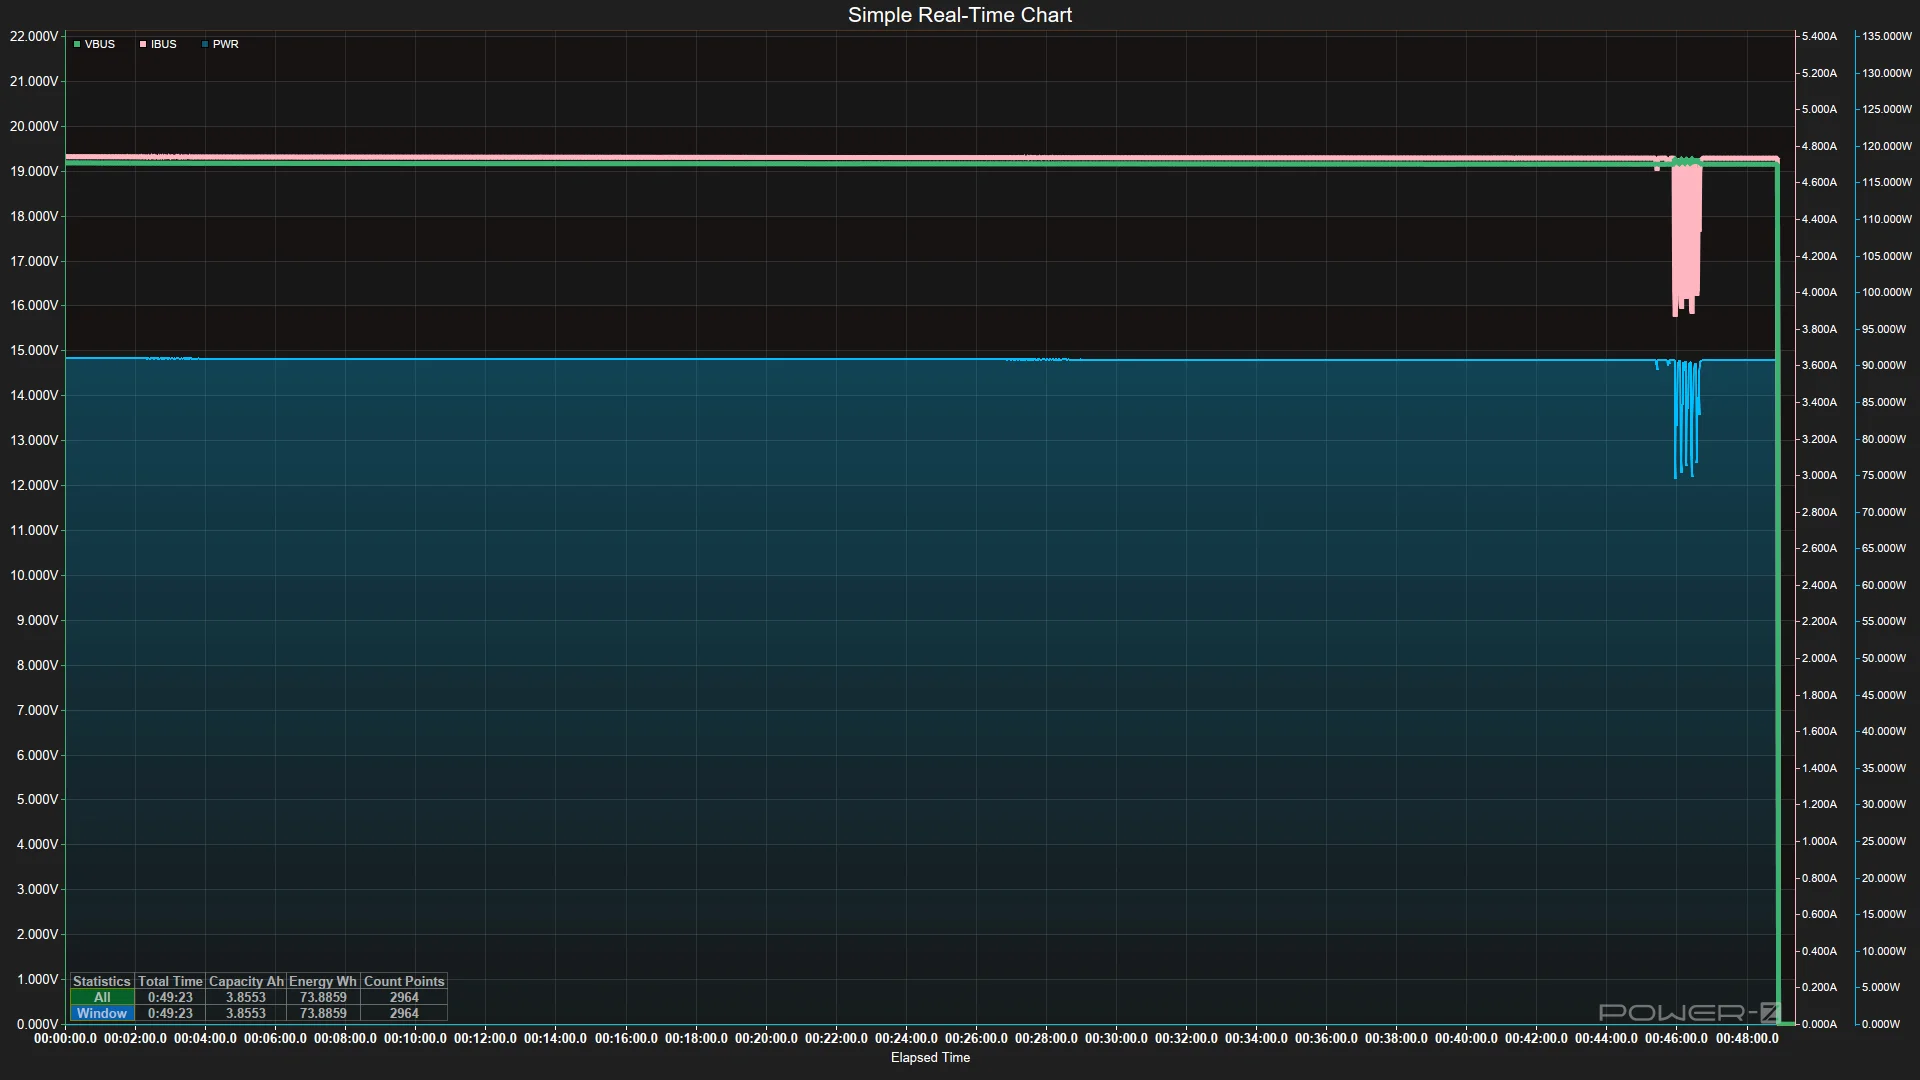Viewport: 1920px width, 1080px height.
Task: Click the 'Total Time' column header
Action: click(170, 981)
